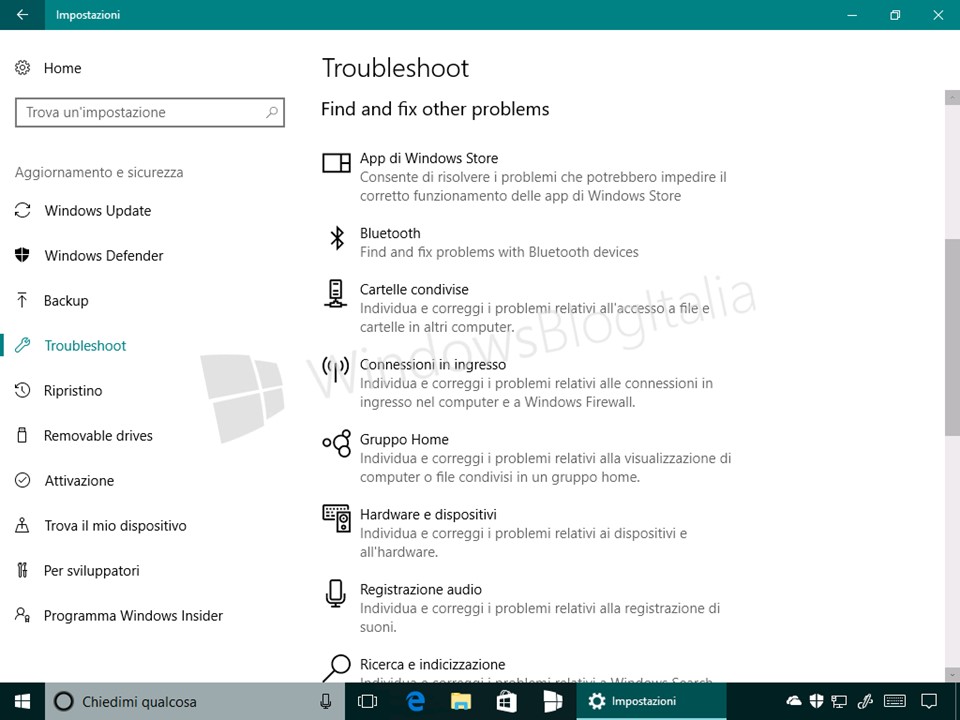Image resolution: width=960 pixels, height=720 pixels.
Task: Click the back arrow in title bar
Action: 22,15
